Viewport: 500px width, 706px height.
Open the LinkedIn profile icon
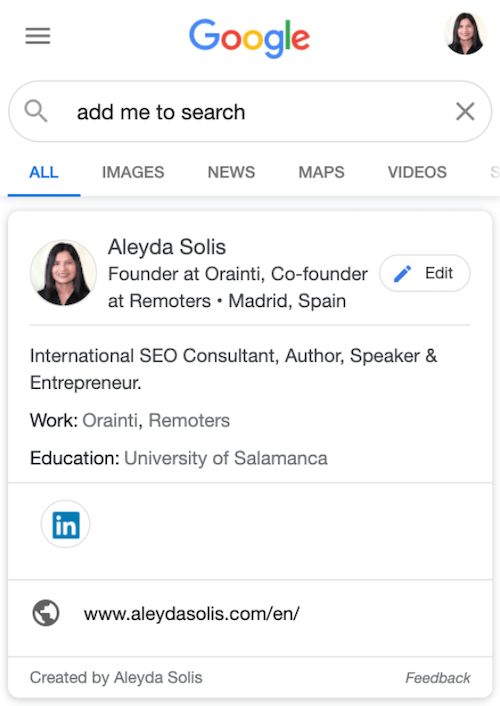coord(66,524)
